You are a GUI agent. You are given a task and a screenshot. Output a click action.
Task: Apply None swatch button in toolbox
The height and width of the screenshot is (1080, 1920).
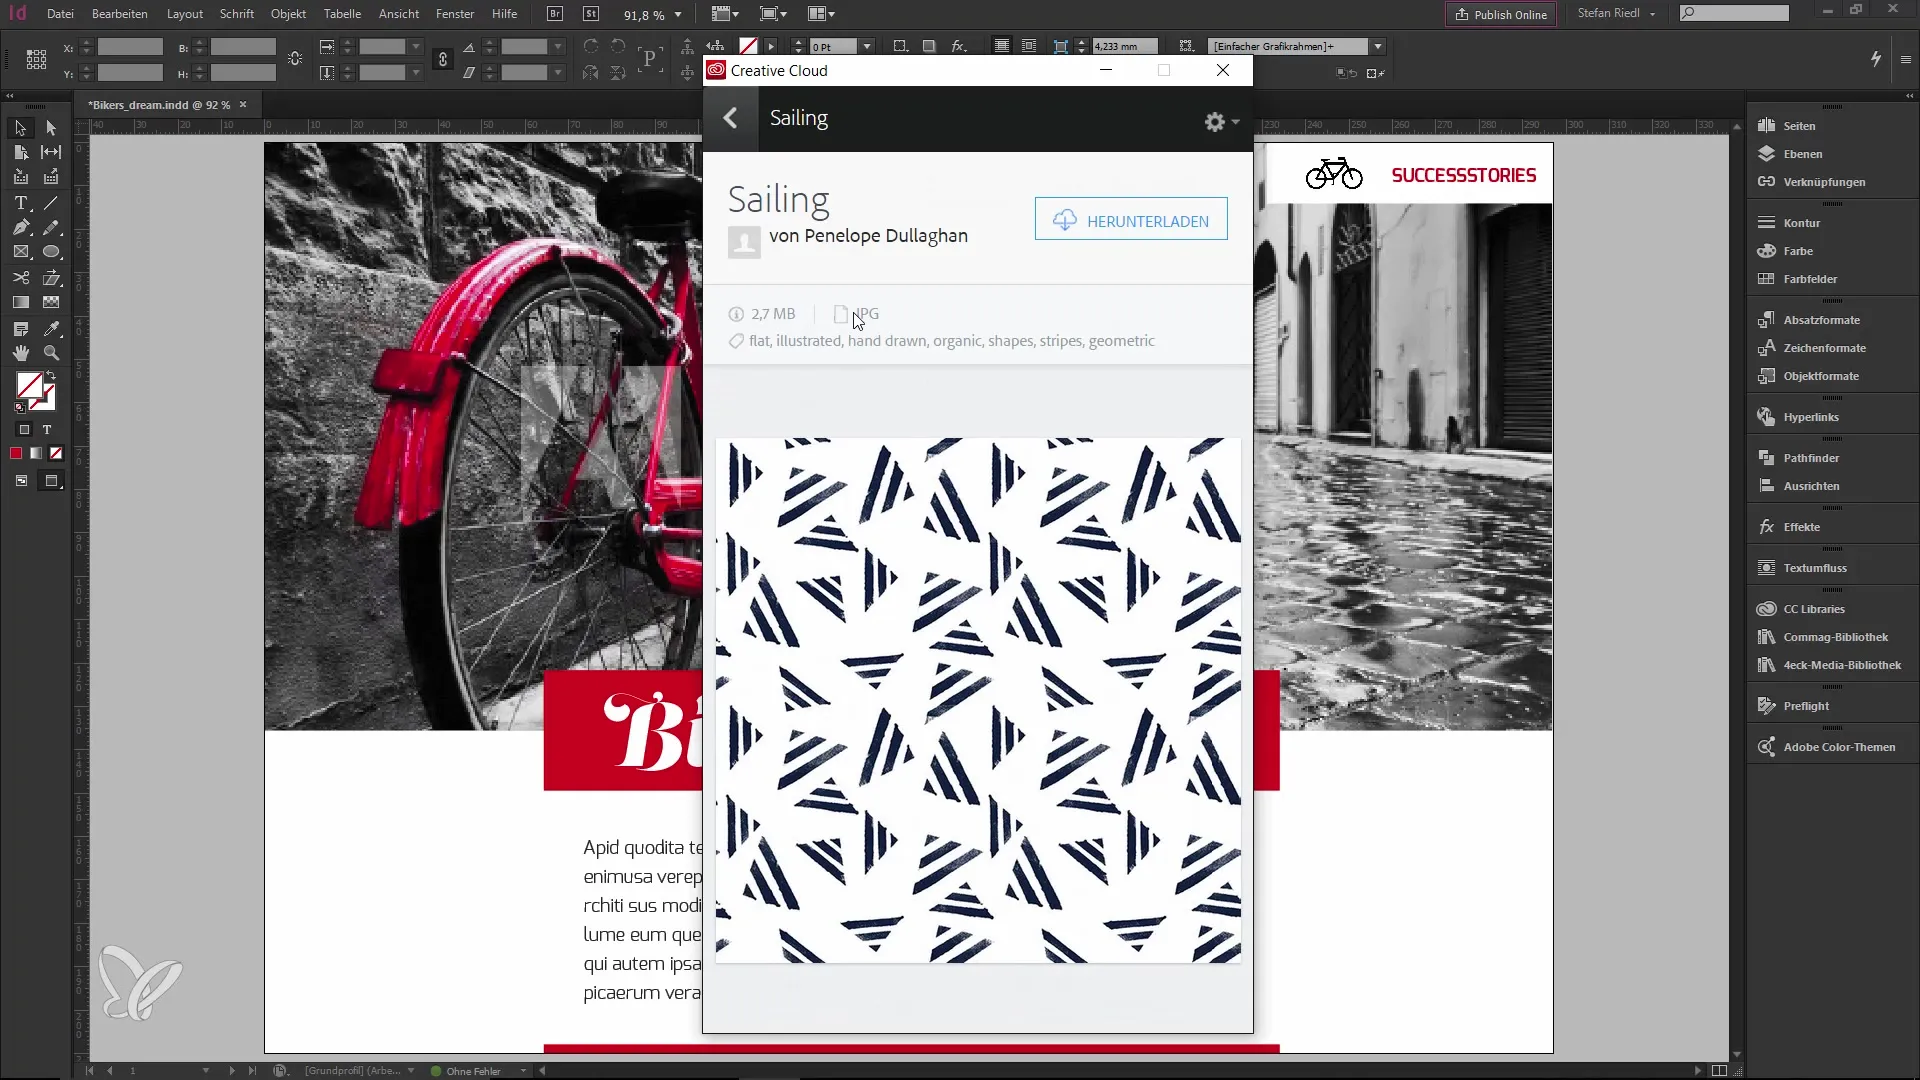pyautogui.click(x=56, y=454)
